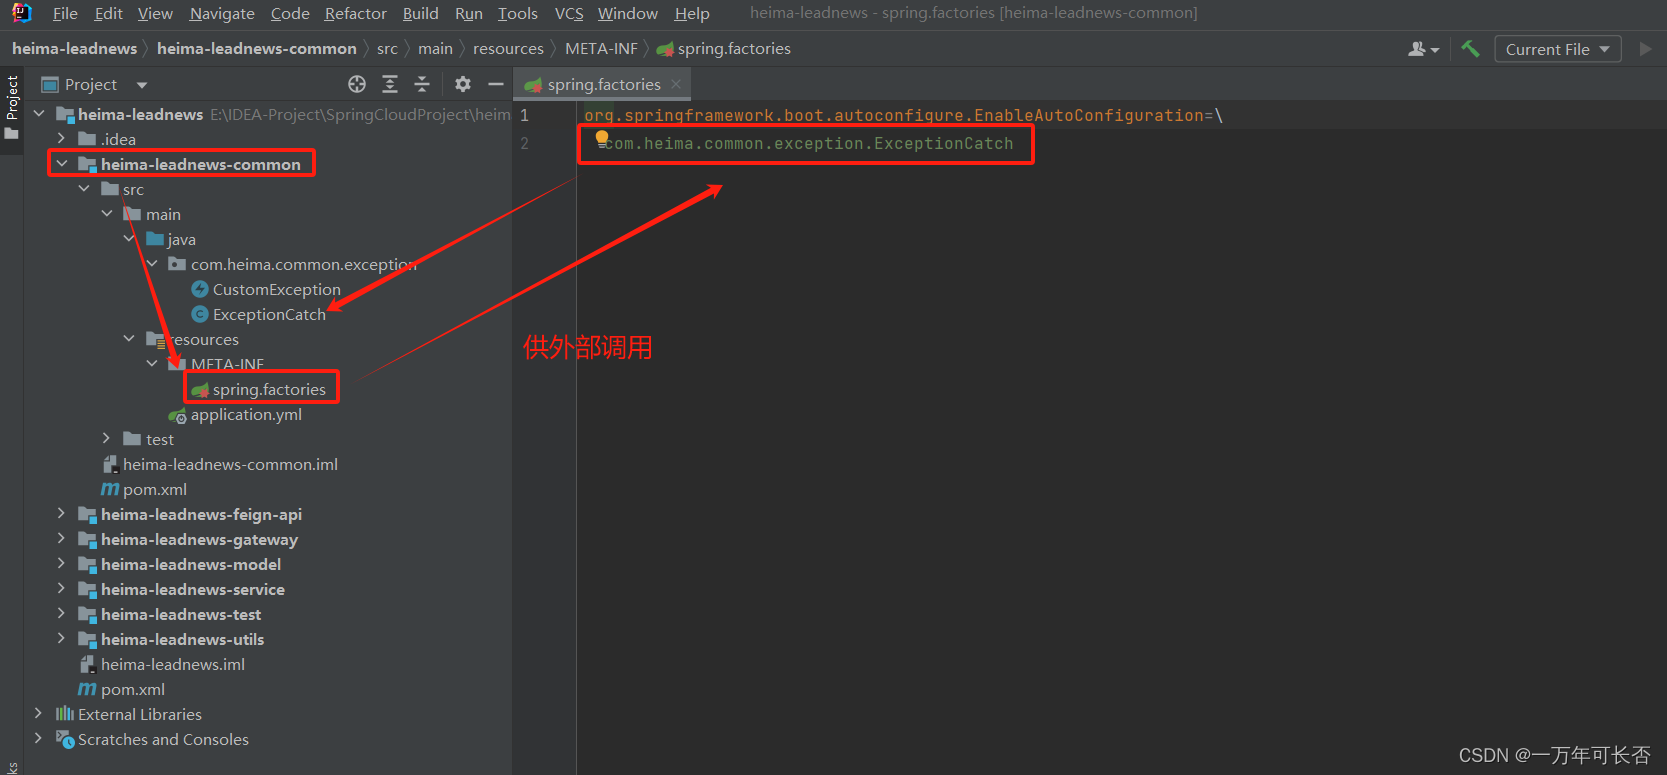Click the root pom.xml Maven icon
Screen dimensions: 1667x775
(x=88, y=689)
